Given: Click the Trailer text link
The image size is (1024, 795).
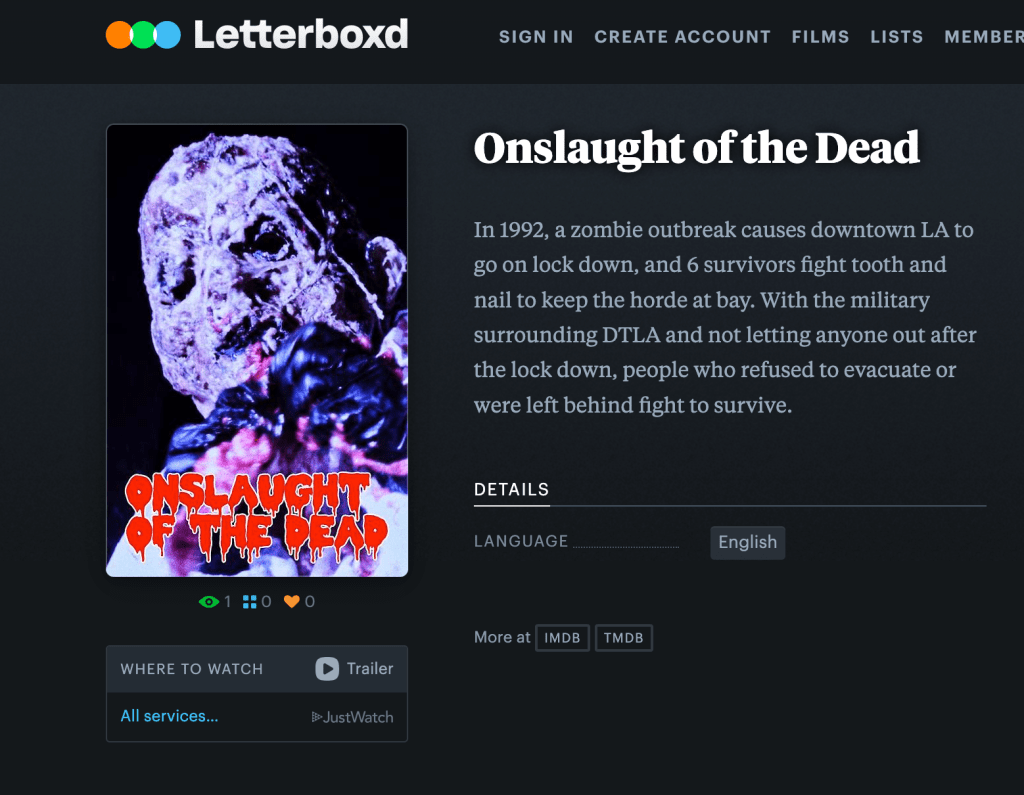Looking at the screenshot, I should click(x=370, y=668).
